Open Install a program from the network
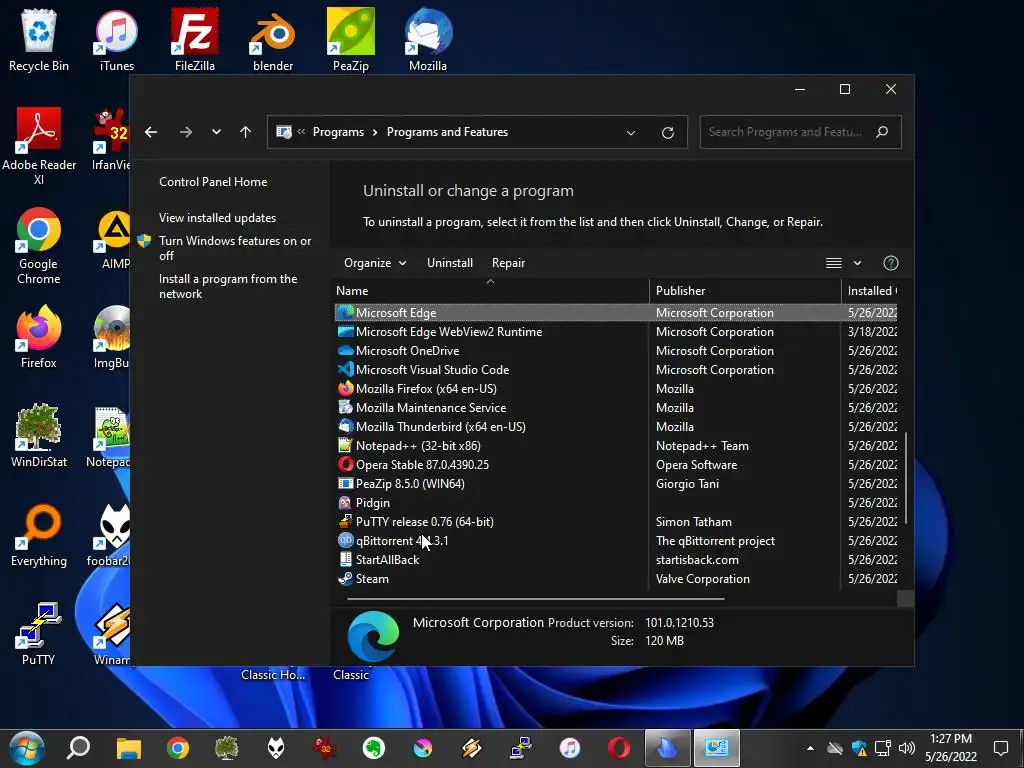 pyautogui.click(x=228, y=286)
